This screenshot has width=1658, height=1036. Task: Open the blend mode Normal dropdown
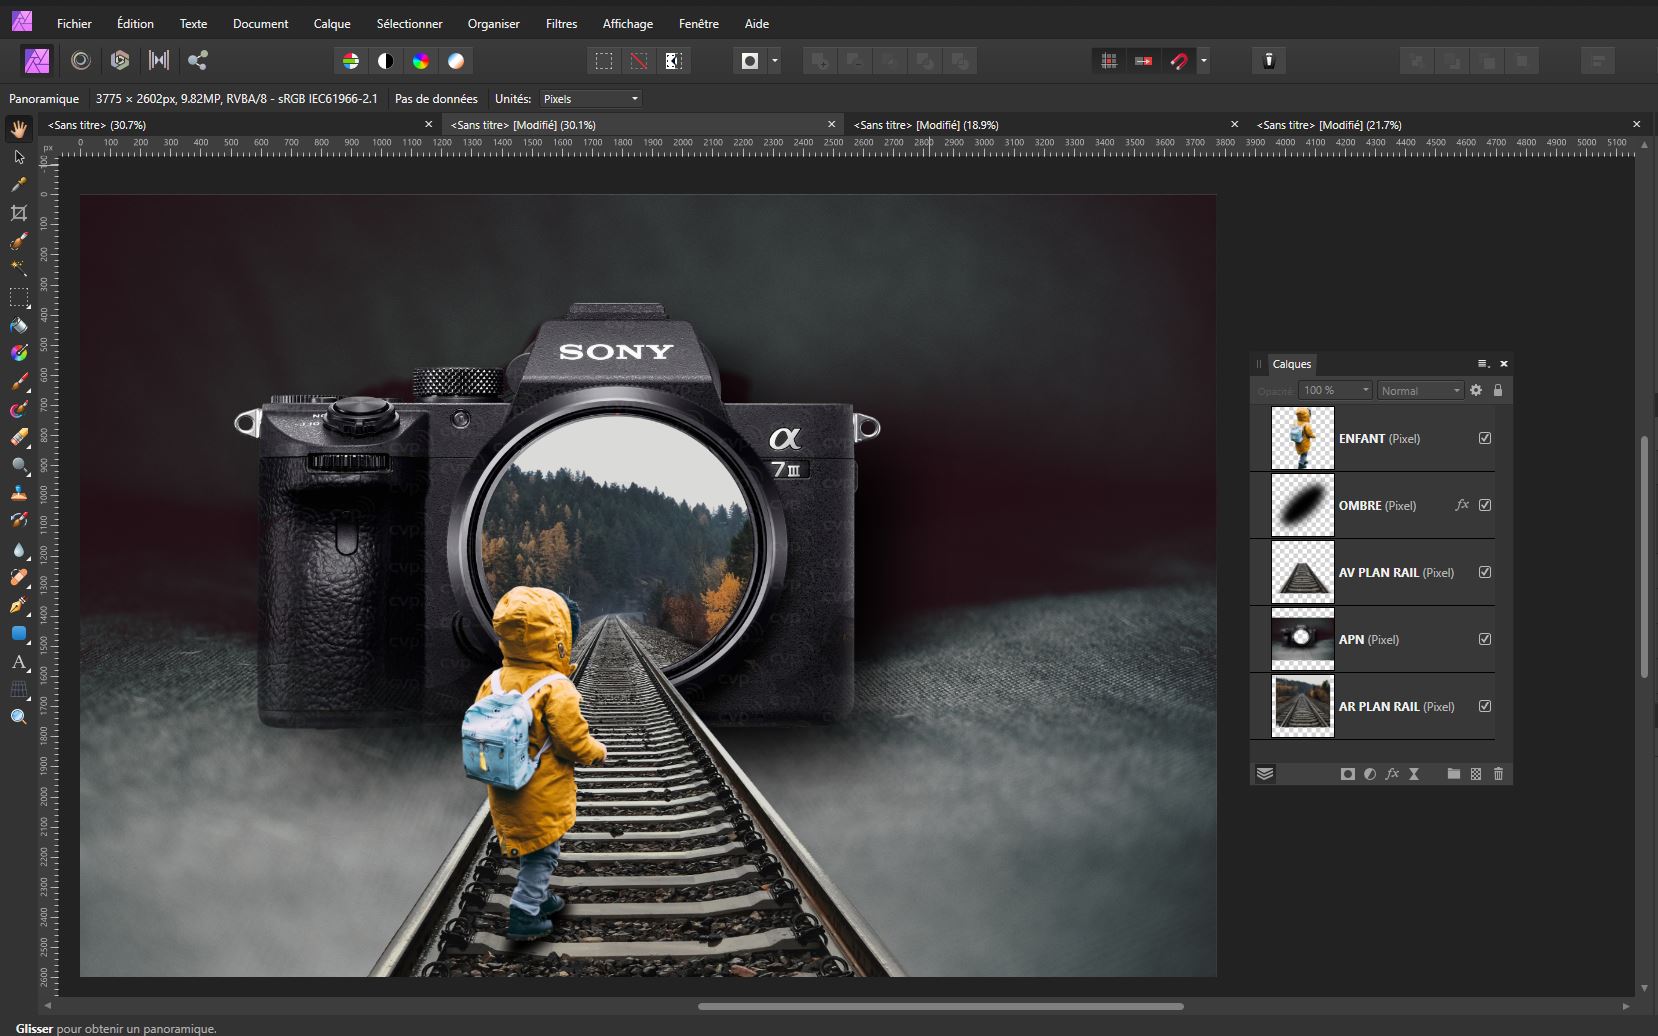point(1421,390)
